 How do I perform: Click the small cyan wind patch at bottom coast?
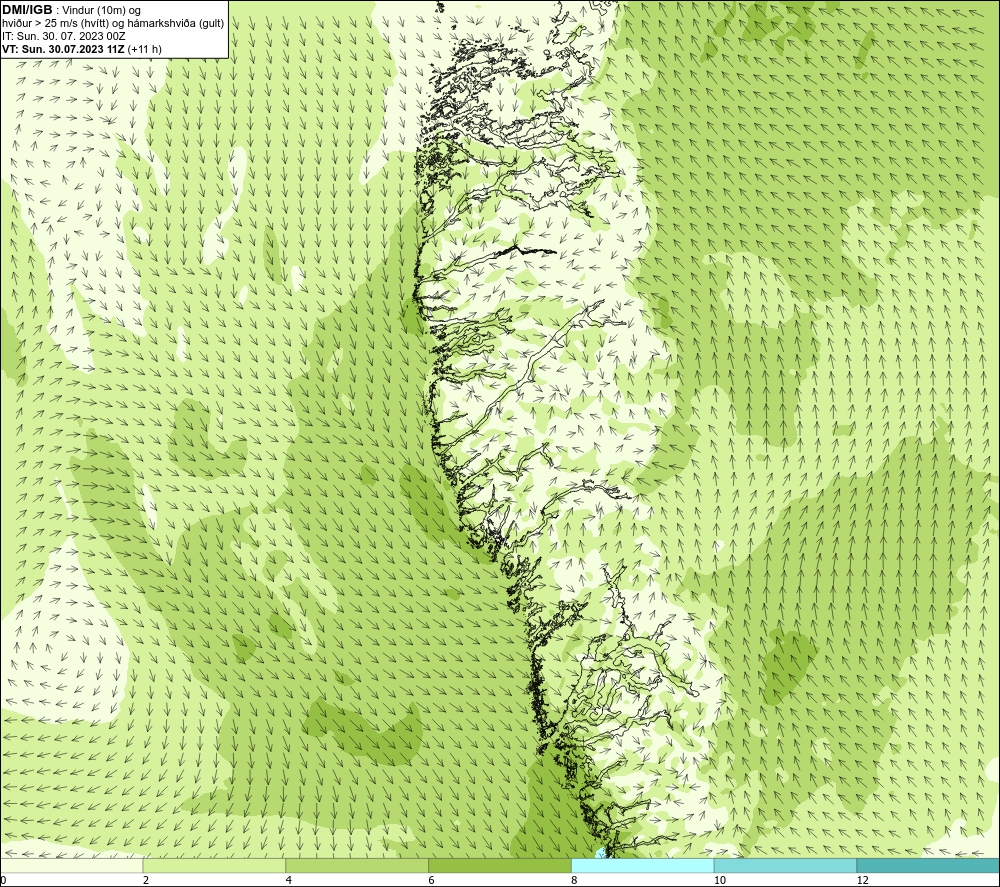click(x=600, y=853)
